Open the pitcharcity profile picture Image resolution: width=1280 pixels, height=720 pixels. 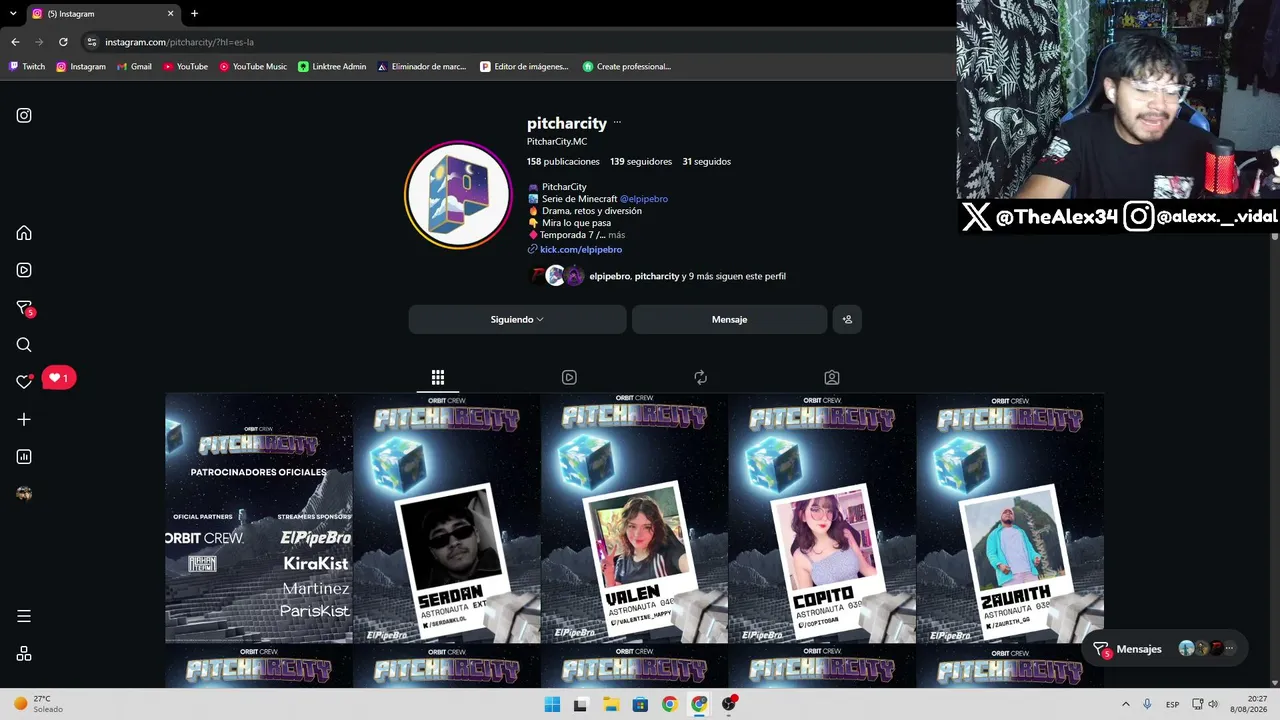point(458,195)
